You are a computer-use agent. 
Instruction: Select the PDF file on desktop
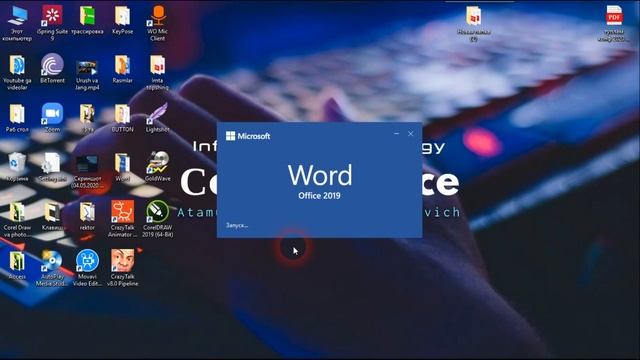tap(614, 24)
